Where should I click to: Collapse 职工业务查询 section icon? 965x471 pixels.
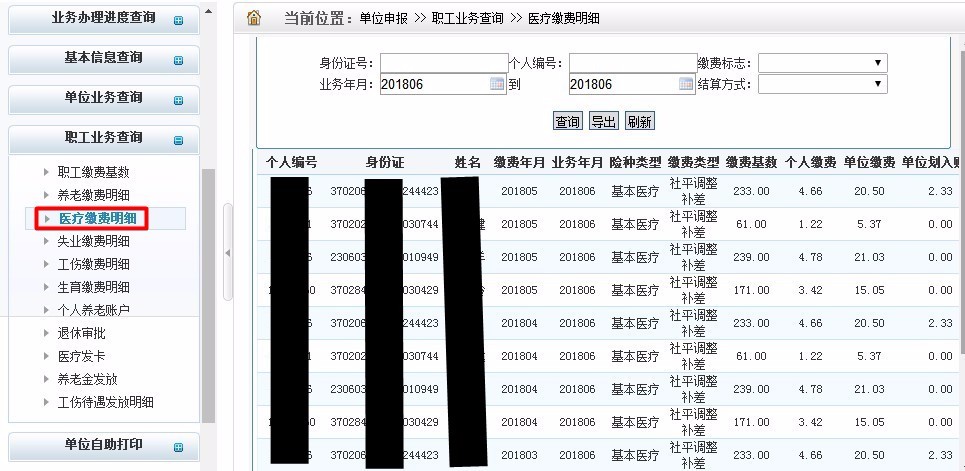(x=178, y=140)
